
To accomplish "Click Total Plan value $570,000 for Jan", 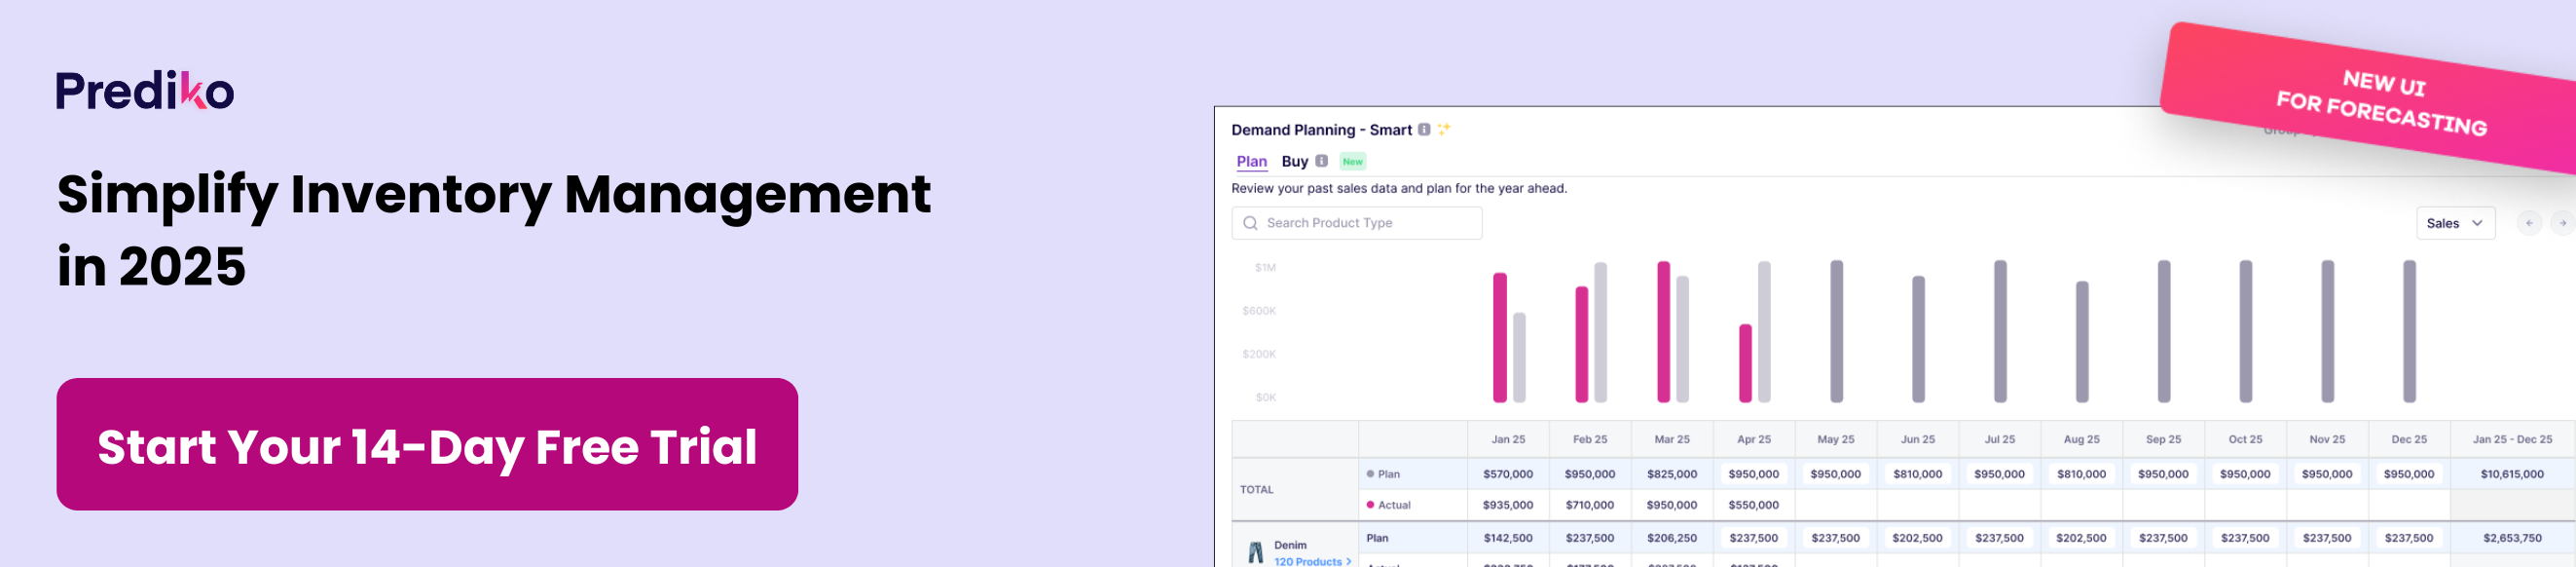I will 1508,474.
